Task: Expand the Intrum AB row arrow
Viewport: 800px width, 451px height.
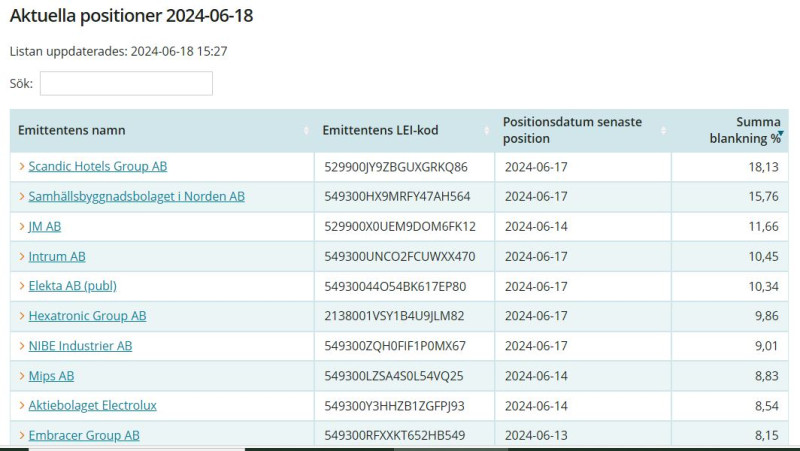Action: click(21, 256)
